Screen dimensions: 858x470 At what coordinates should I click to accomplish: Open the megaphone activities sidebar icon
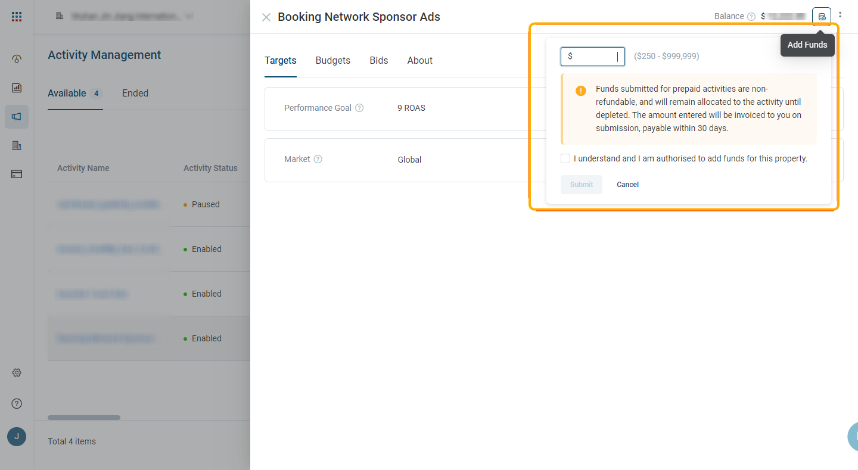(16, 117)
